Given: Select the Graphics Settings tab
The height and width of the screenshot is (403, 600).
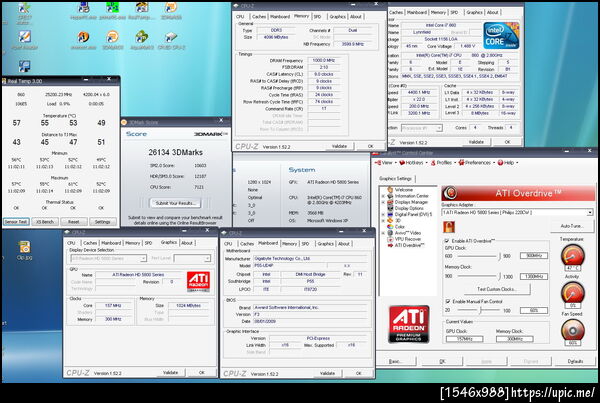Looking at the screenshot, I should [395, 178].
